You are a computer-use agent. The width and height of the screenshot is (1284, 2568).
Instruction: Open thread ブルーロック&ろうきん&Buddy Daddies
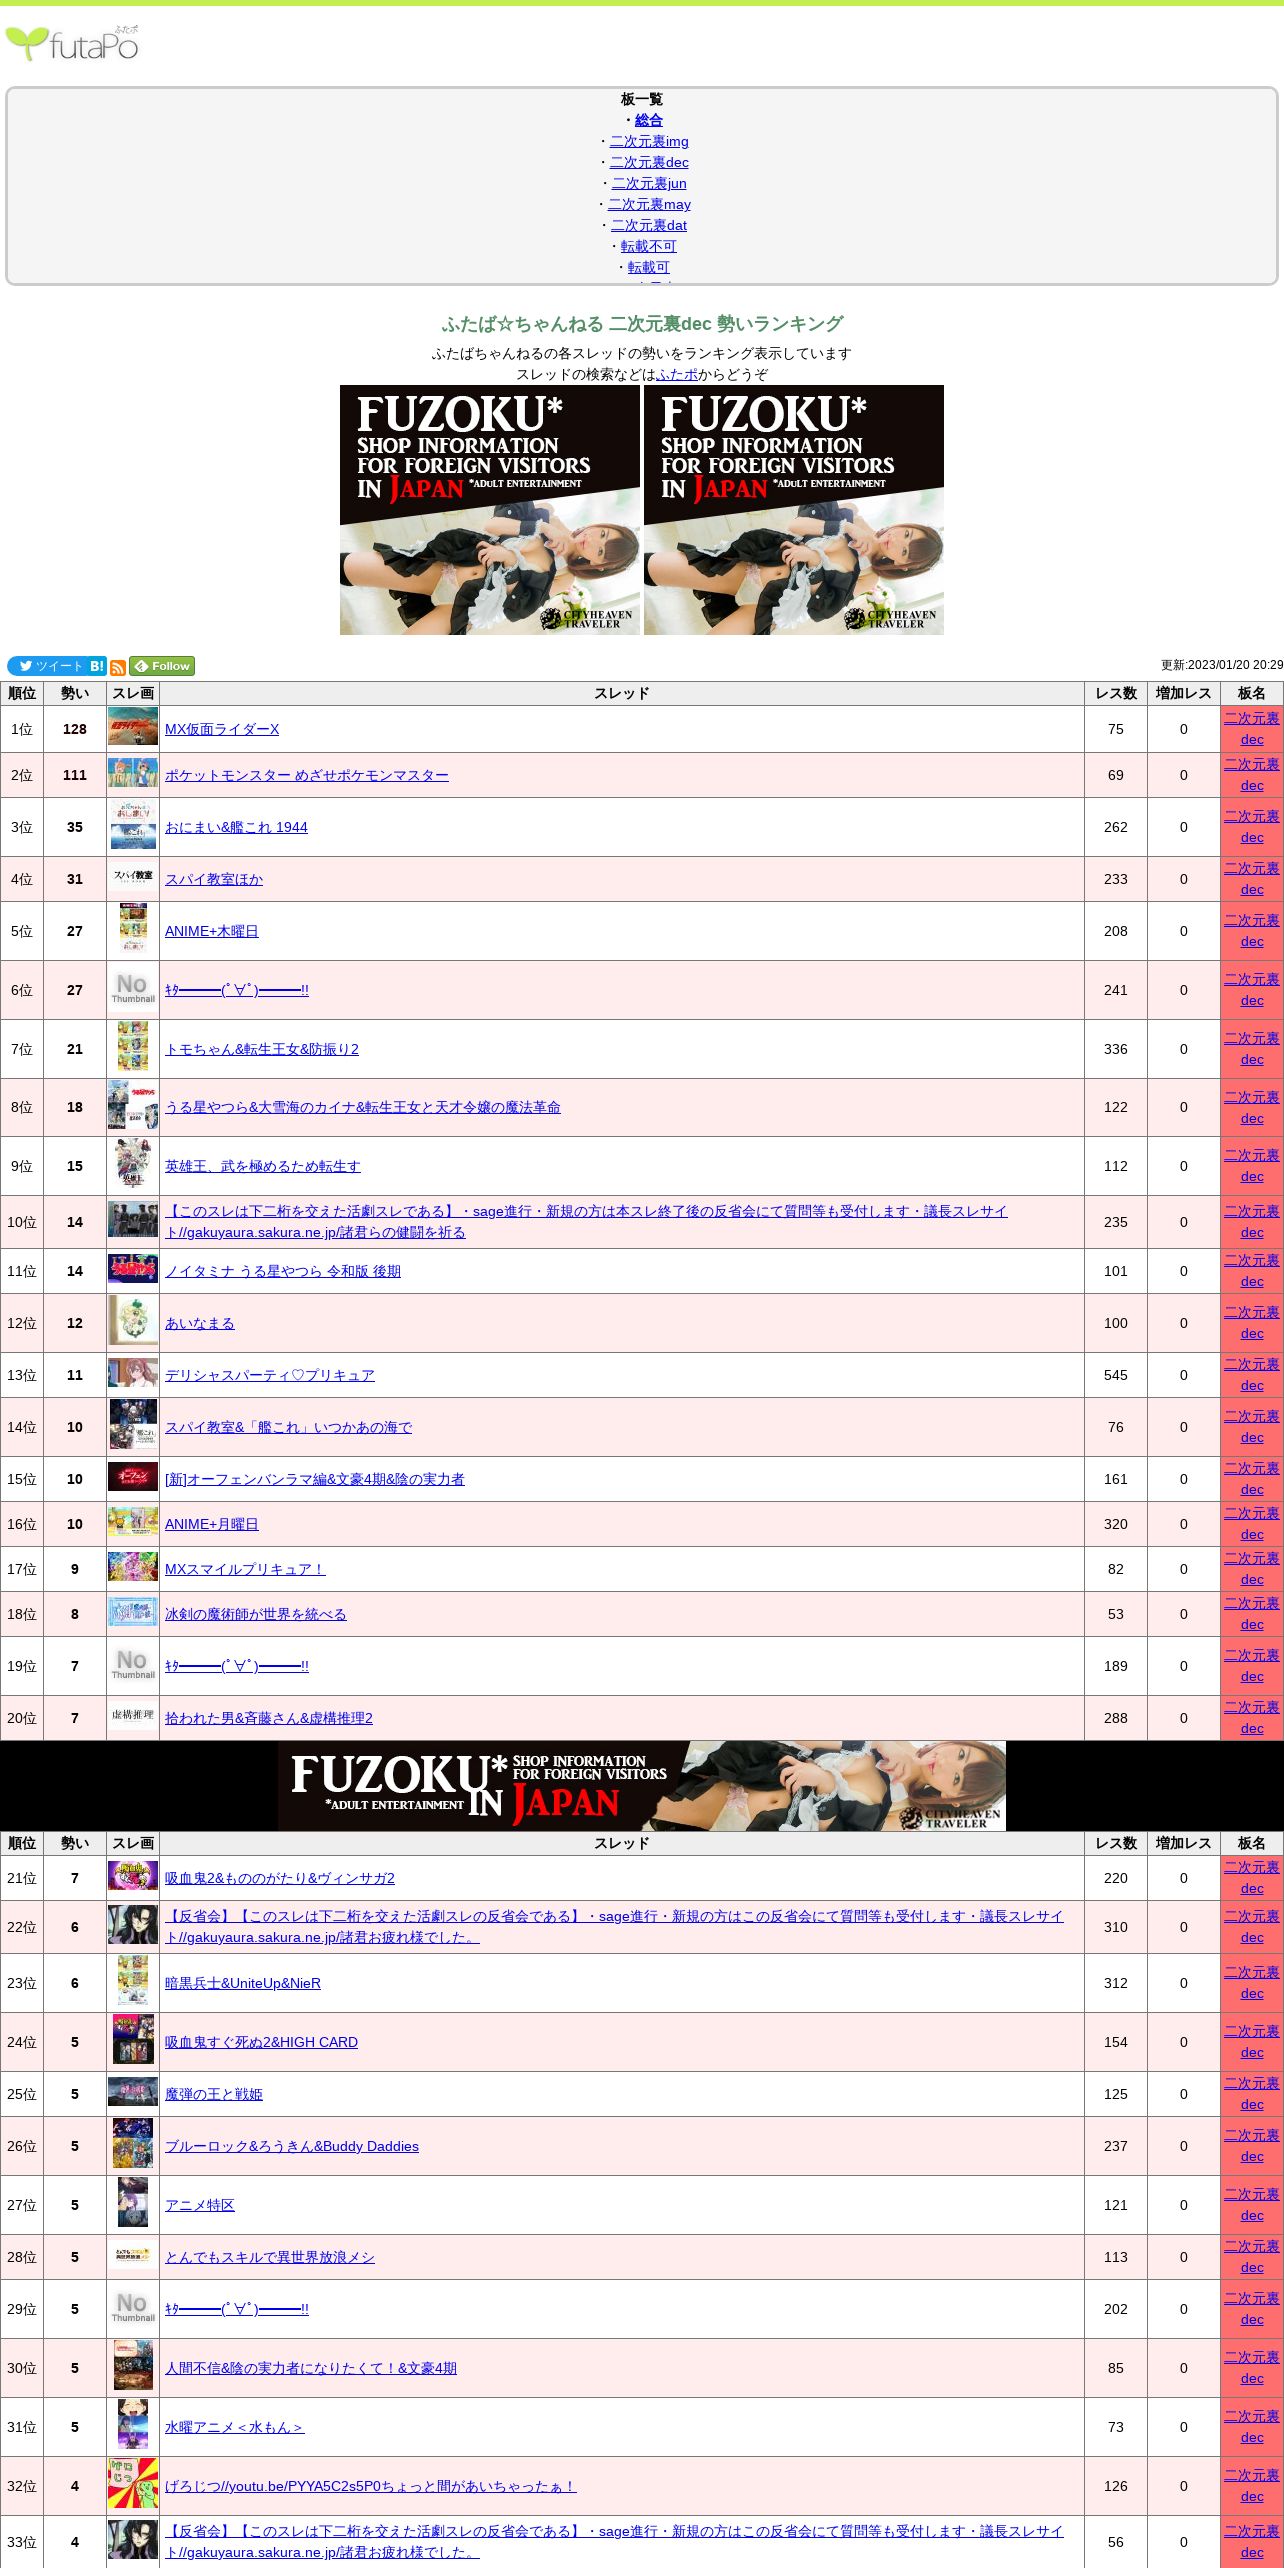292,2146
